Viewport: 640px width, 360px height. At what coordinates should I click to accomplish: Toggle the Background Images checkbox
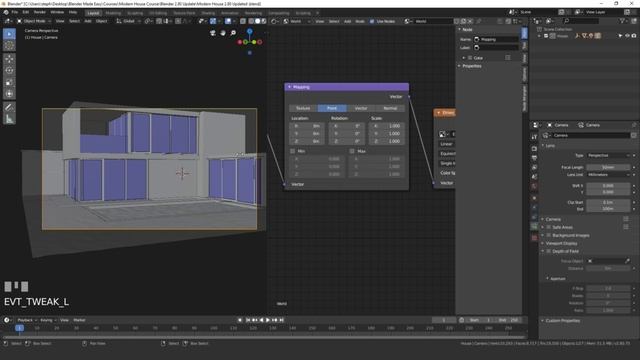click(549, 236)
